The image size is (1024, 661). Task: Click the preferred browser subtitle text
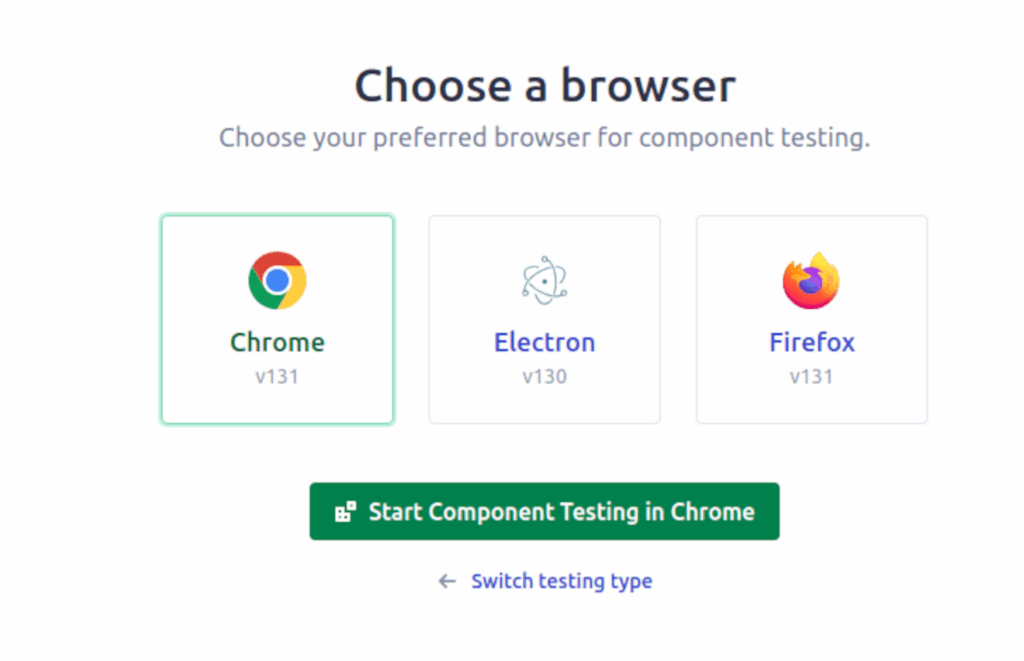click(x=544, y=137)
